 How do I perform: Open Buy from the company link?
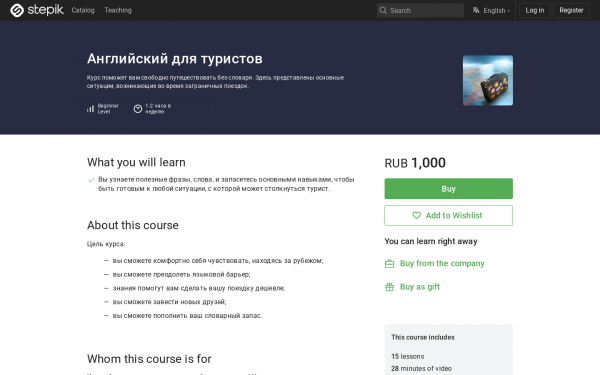pos(442,263)
